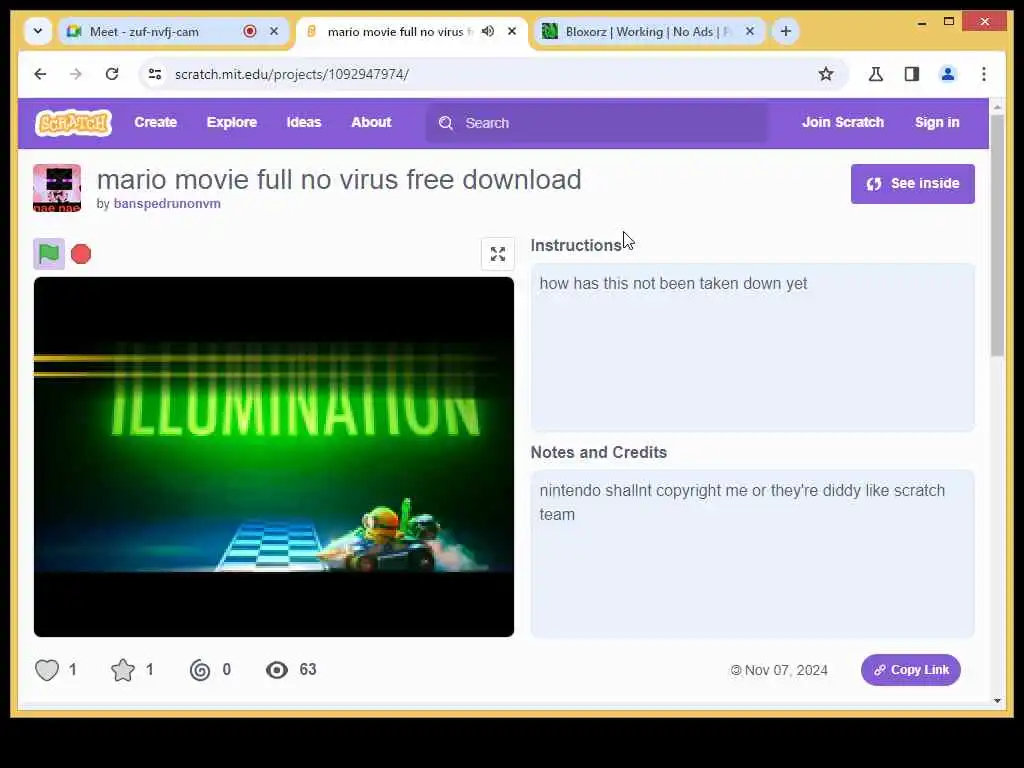Click Join Scratch
The height and width of the screenshot is (768, 1024).
[842, 122]
